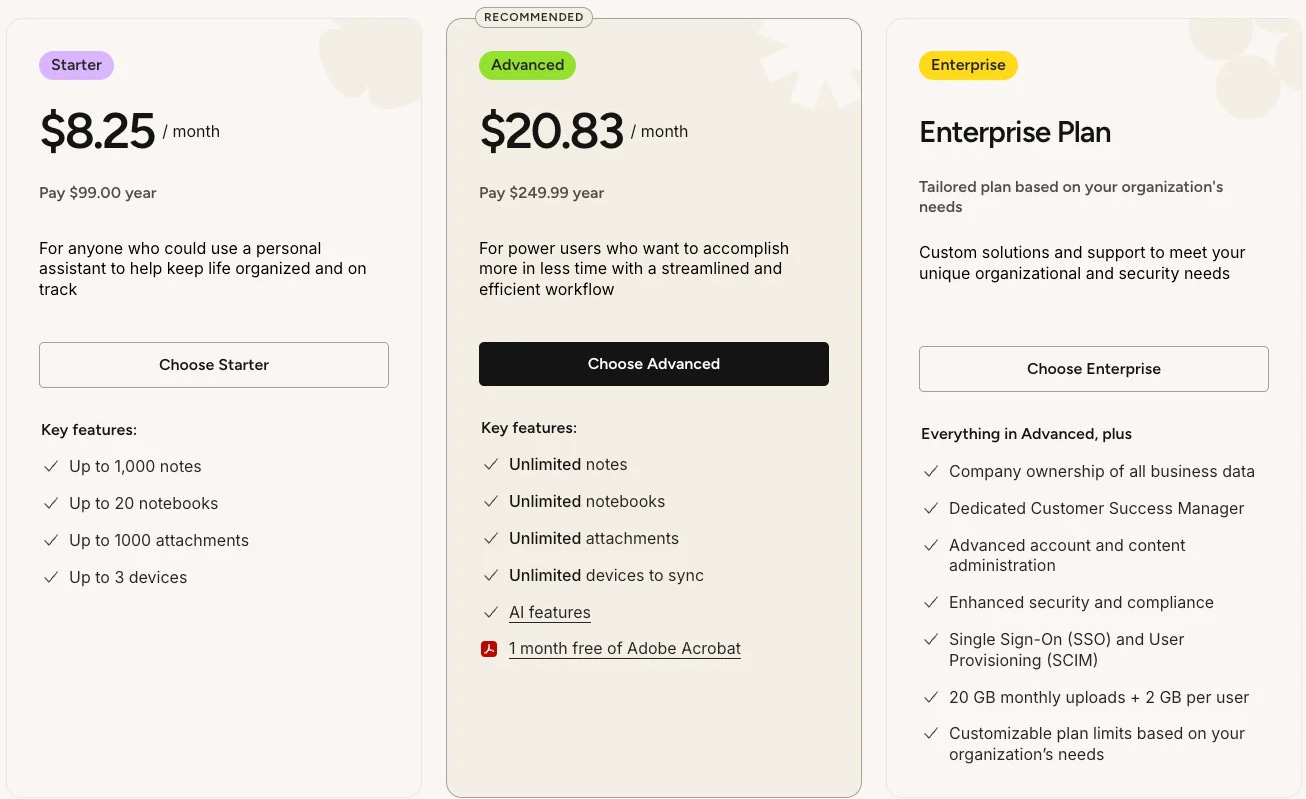Click the $8.25 Starter price

point(97,131)
